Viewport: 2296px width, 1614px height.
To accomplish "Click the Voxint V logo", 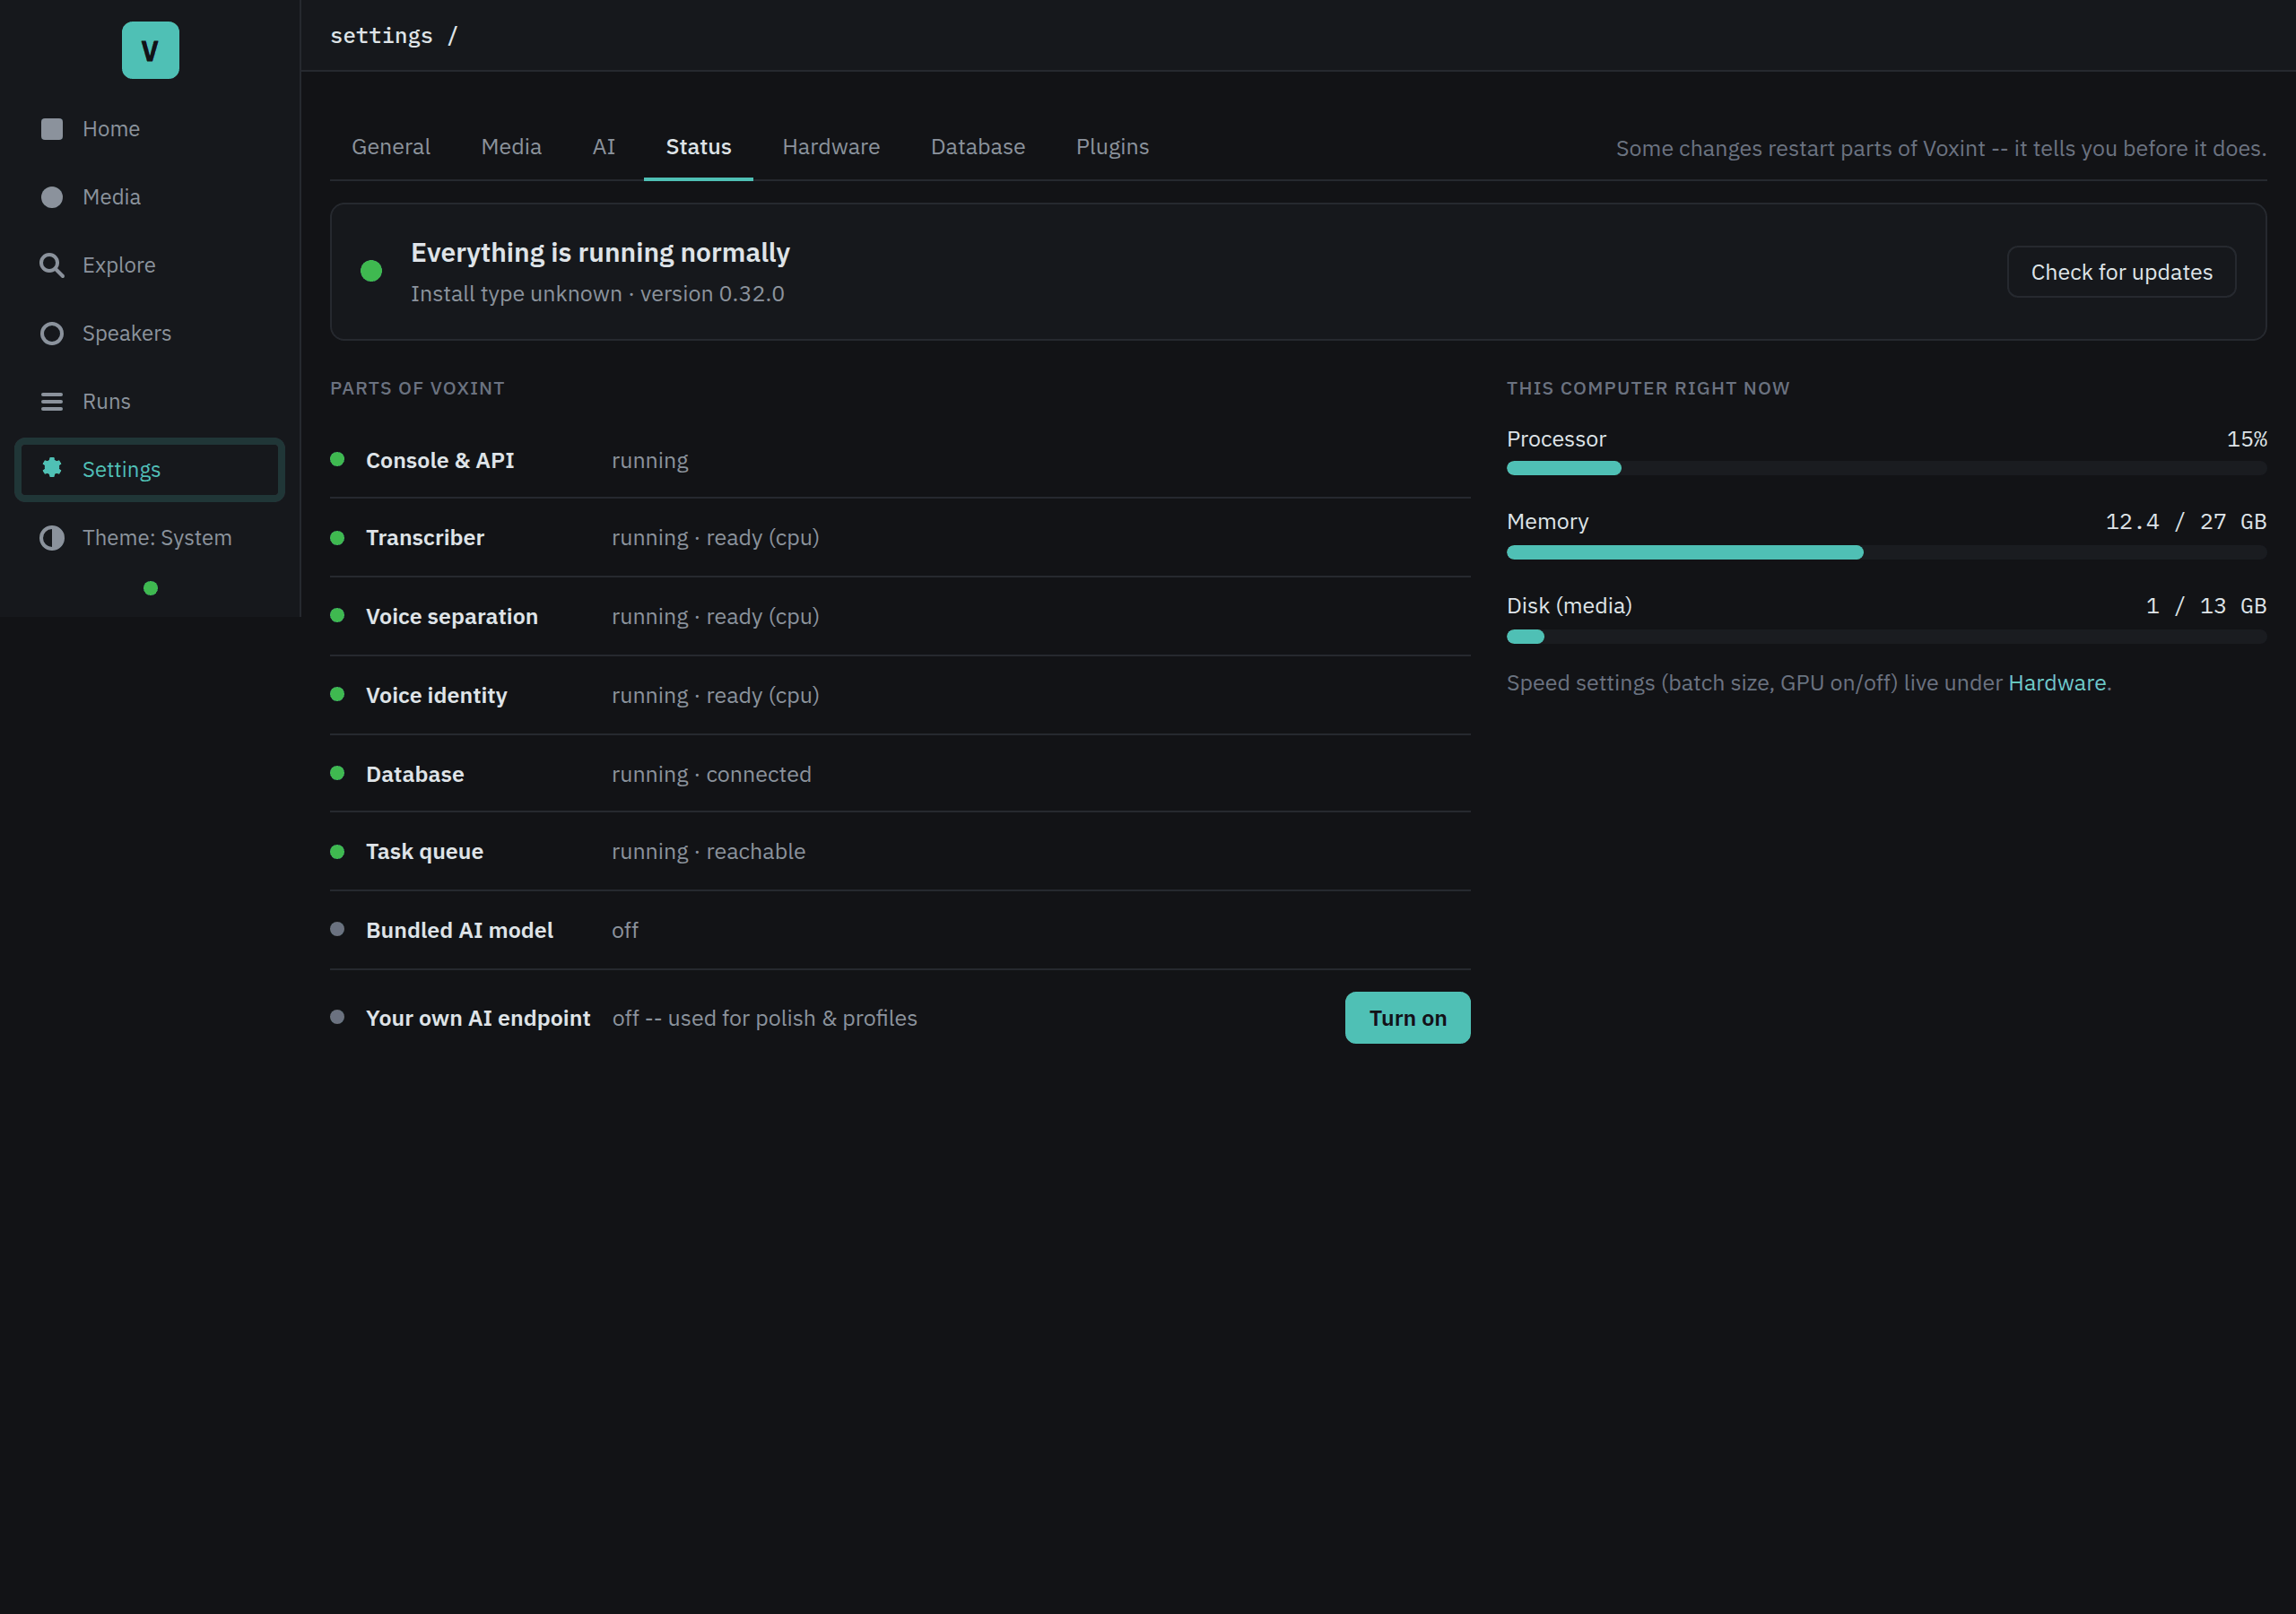I will coord(150,50).
